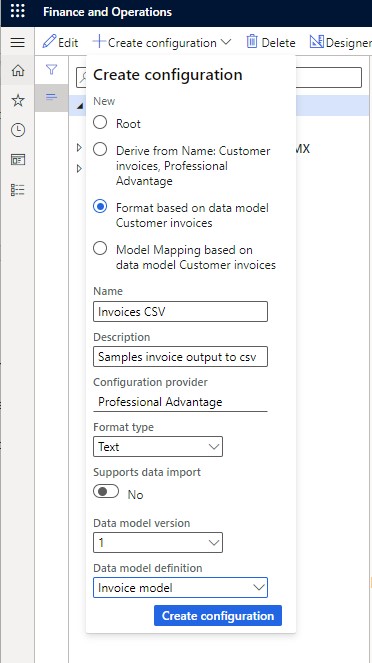
Task: Click Edit pencil button
Action: click(60, 42)
